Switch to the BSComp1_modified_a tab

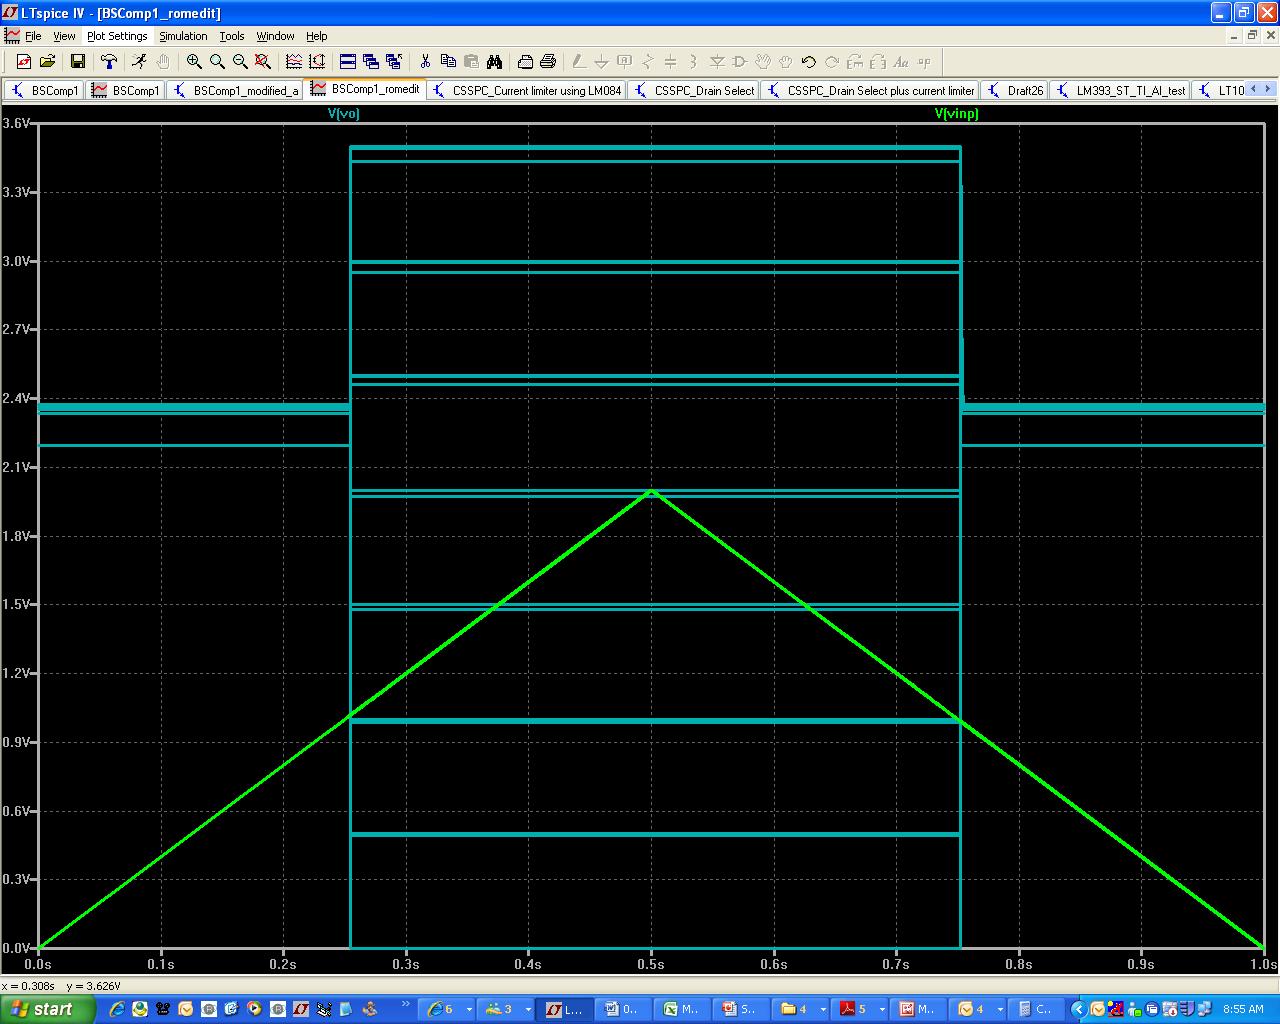pyautogui.click(x=235, y=90)
